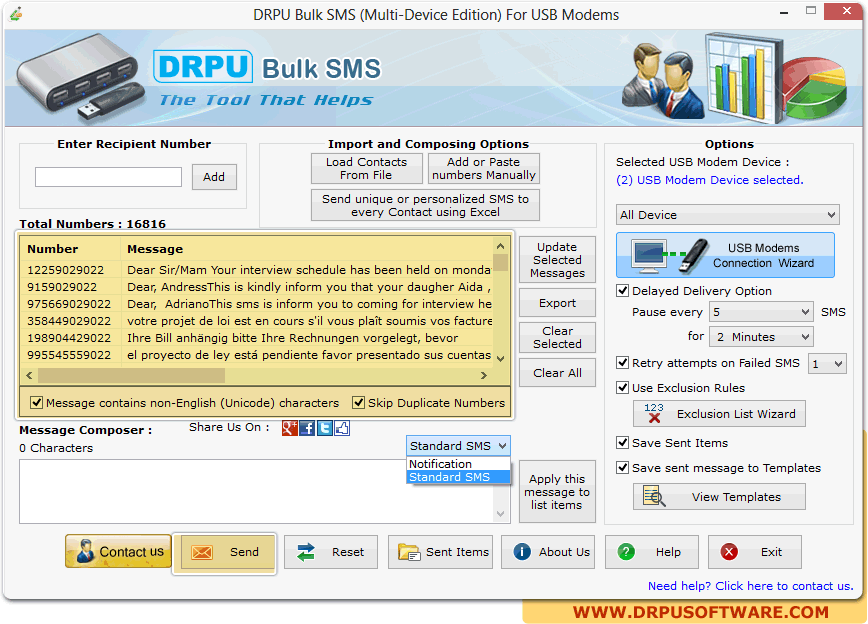The width and height of the screenshot is (868, 624).
Task: Click the Contact us person icon
Action: click(x=85, y=551)
